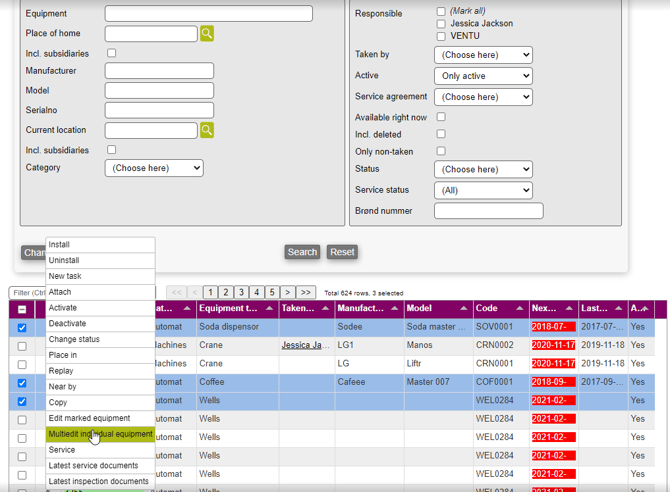Enable Available right now checkbox
This screenshot has width=670, height=492.
point(441,117)
